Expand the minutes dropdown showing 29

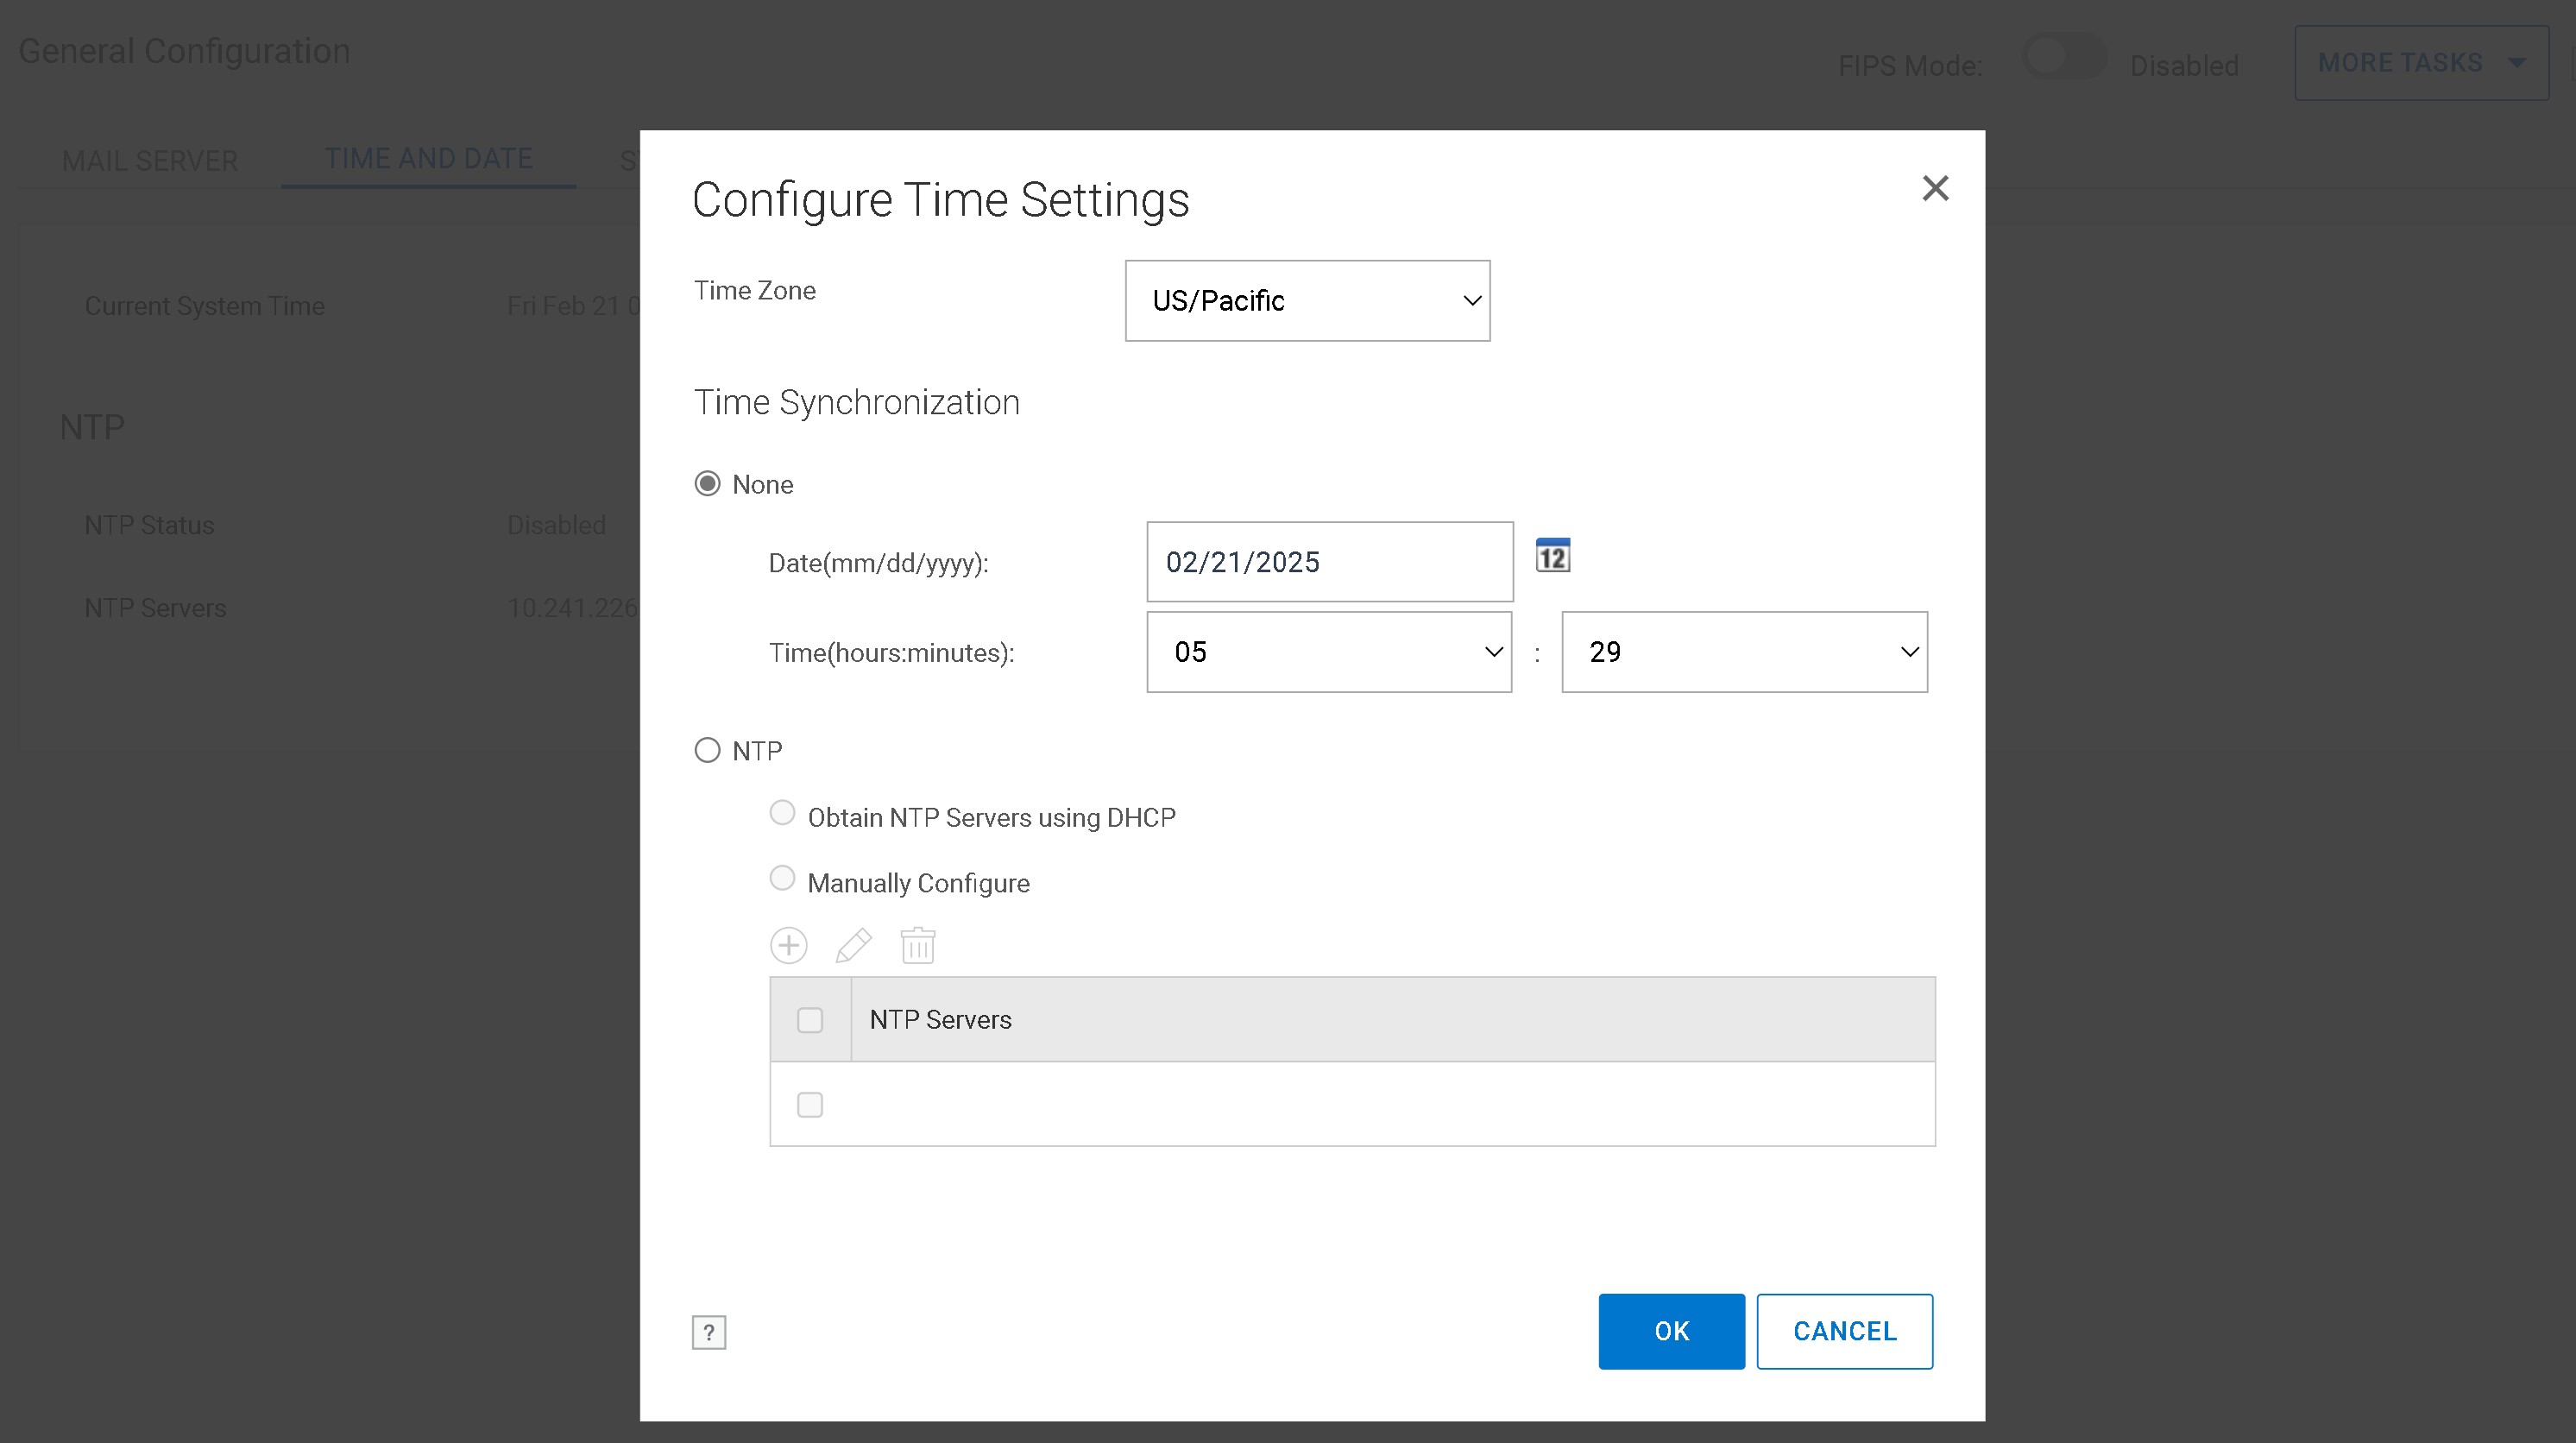pyautogui.click(x=1744, y=652)
